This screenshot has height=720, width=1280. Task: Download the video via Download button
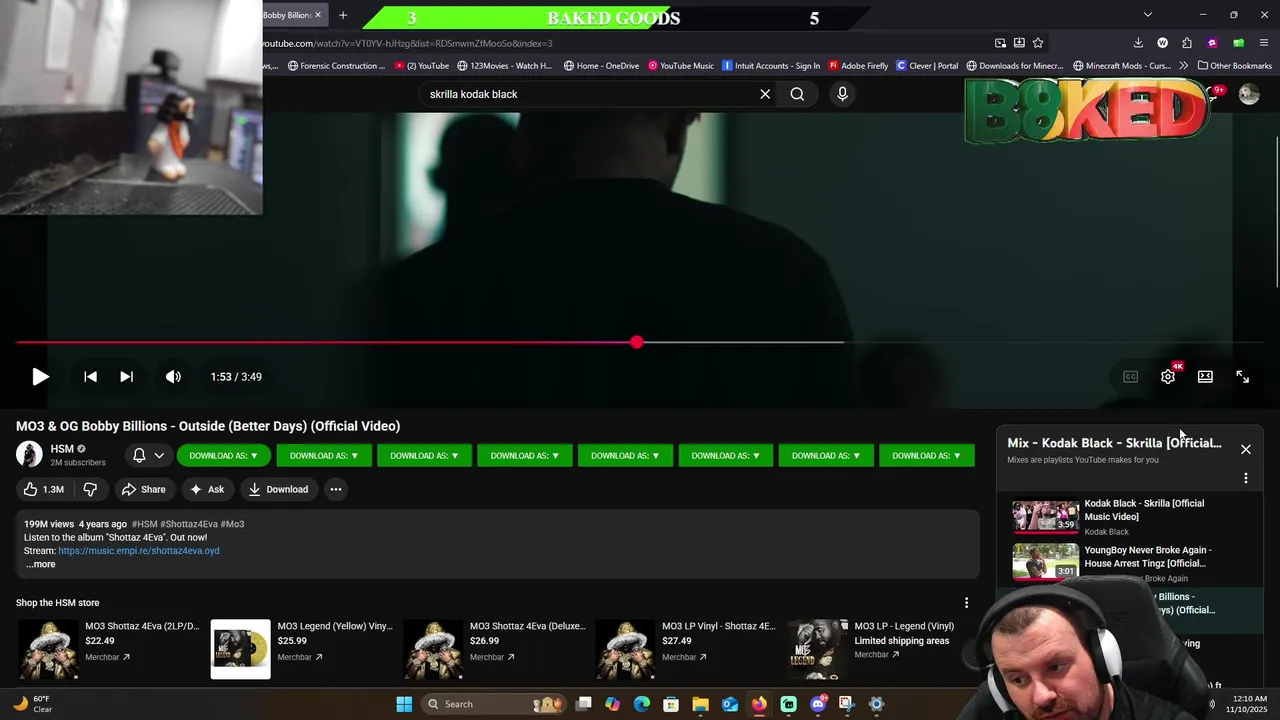tap(278, 489)
